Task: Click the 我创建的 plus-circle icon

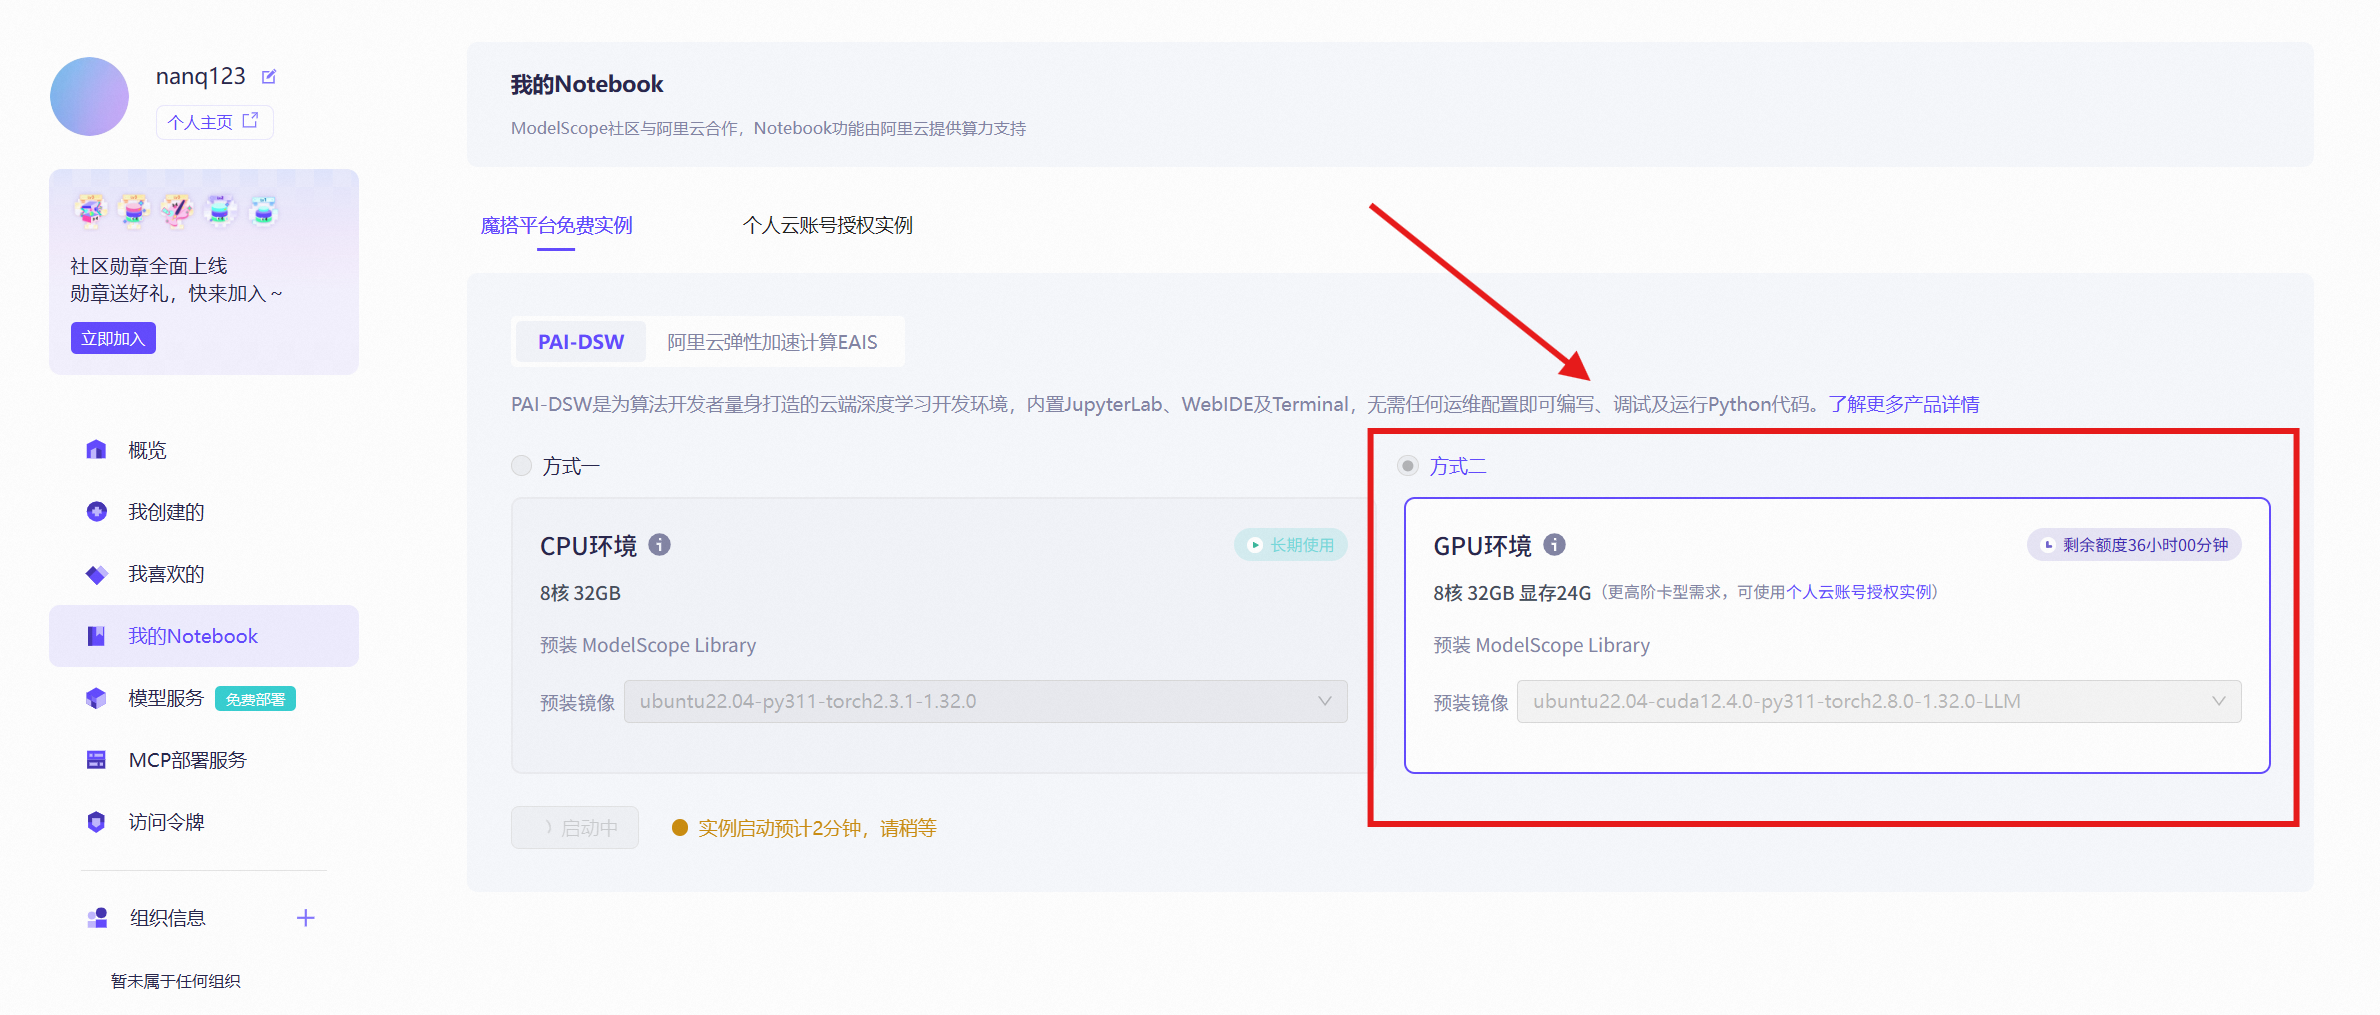Action: tap(96, 512)
